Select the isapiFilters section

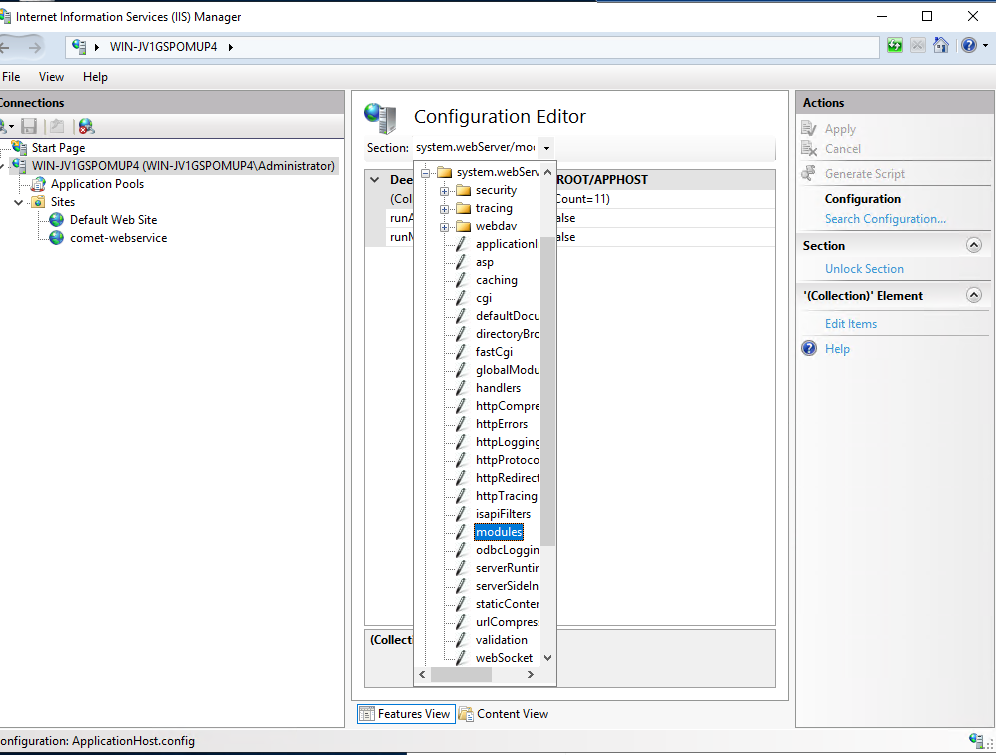point(503,514)
